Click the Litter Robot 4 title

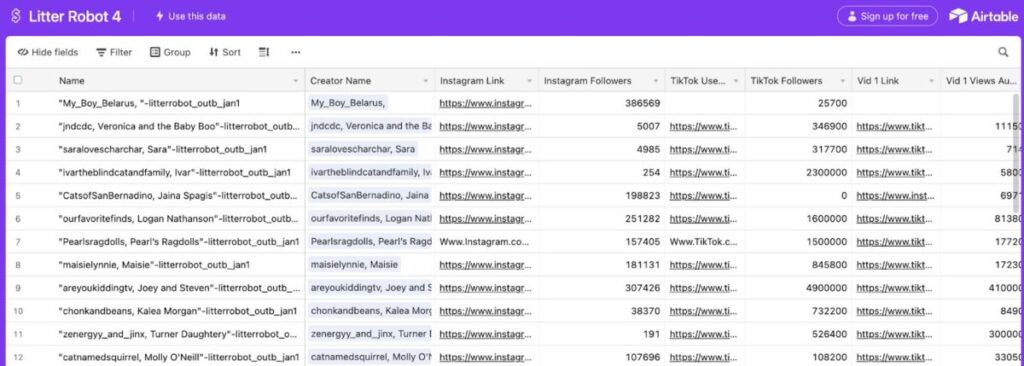tap(74, 16)
